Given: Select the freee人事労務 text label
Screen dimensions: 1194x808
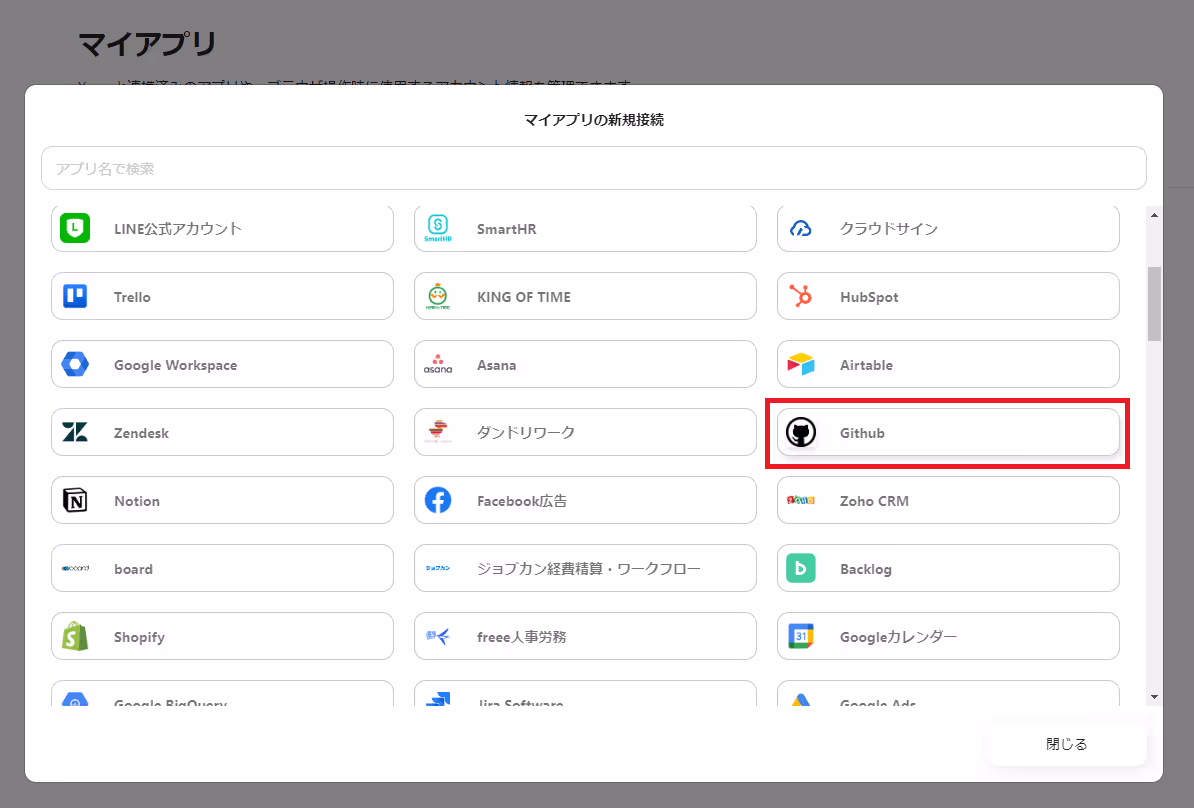Looking at the screenshot, I should click(x=522, y=637).
